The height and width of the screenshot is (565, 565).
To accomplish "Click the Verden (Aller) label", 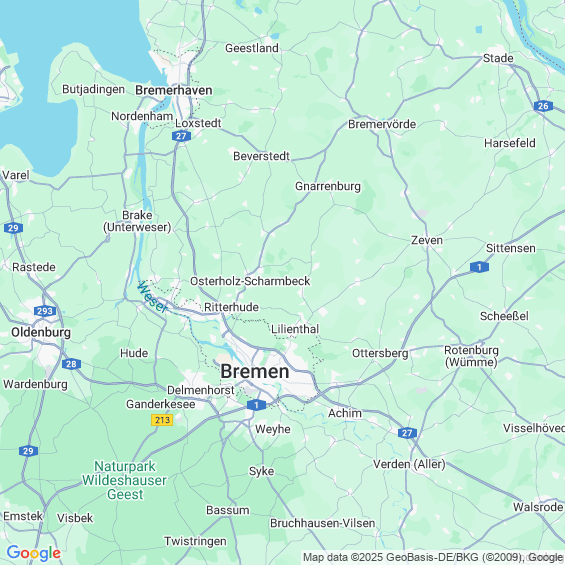I will tap(409, 464).
